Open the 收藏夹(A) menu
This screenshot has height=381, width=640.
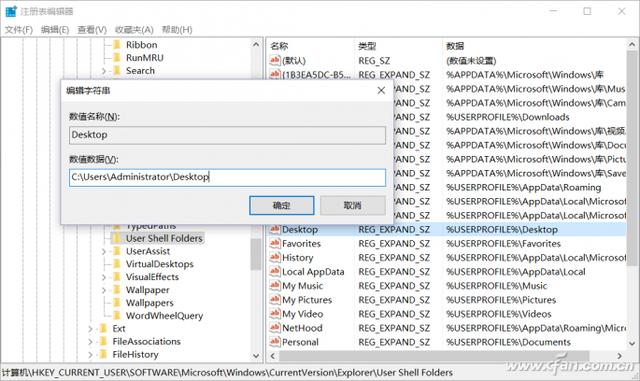(x=134, y=29)
